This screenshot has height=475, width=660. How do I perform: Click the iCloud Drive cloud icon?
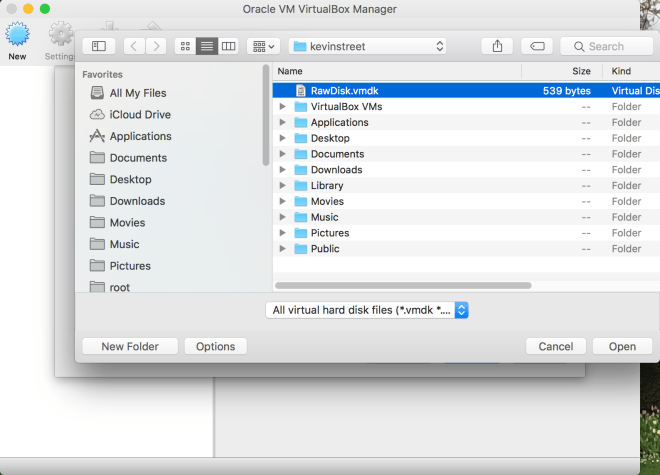[97, 115]
